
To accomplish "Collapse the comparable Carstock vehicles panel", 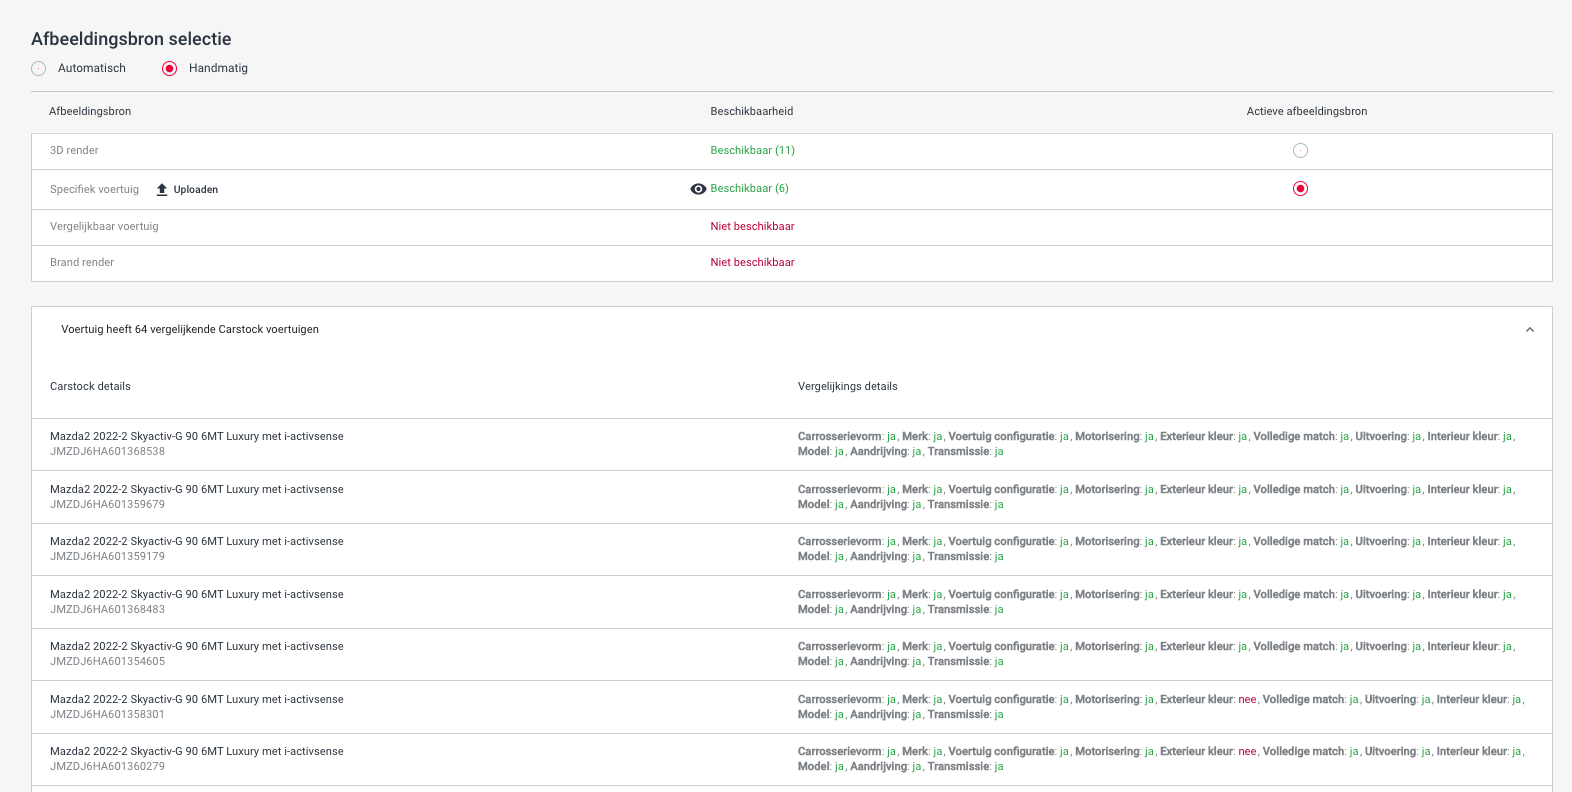I will 1529,330.
